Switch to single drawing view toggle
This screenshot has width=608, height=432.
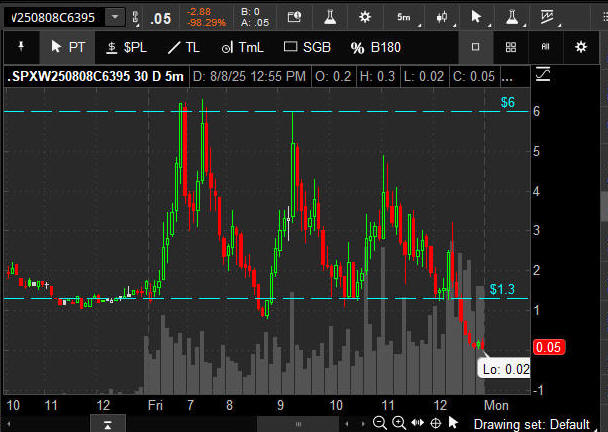click(475, 47)
